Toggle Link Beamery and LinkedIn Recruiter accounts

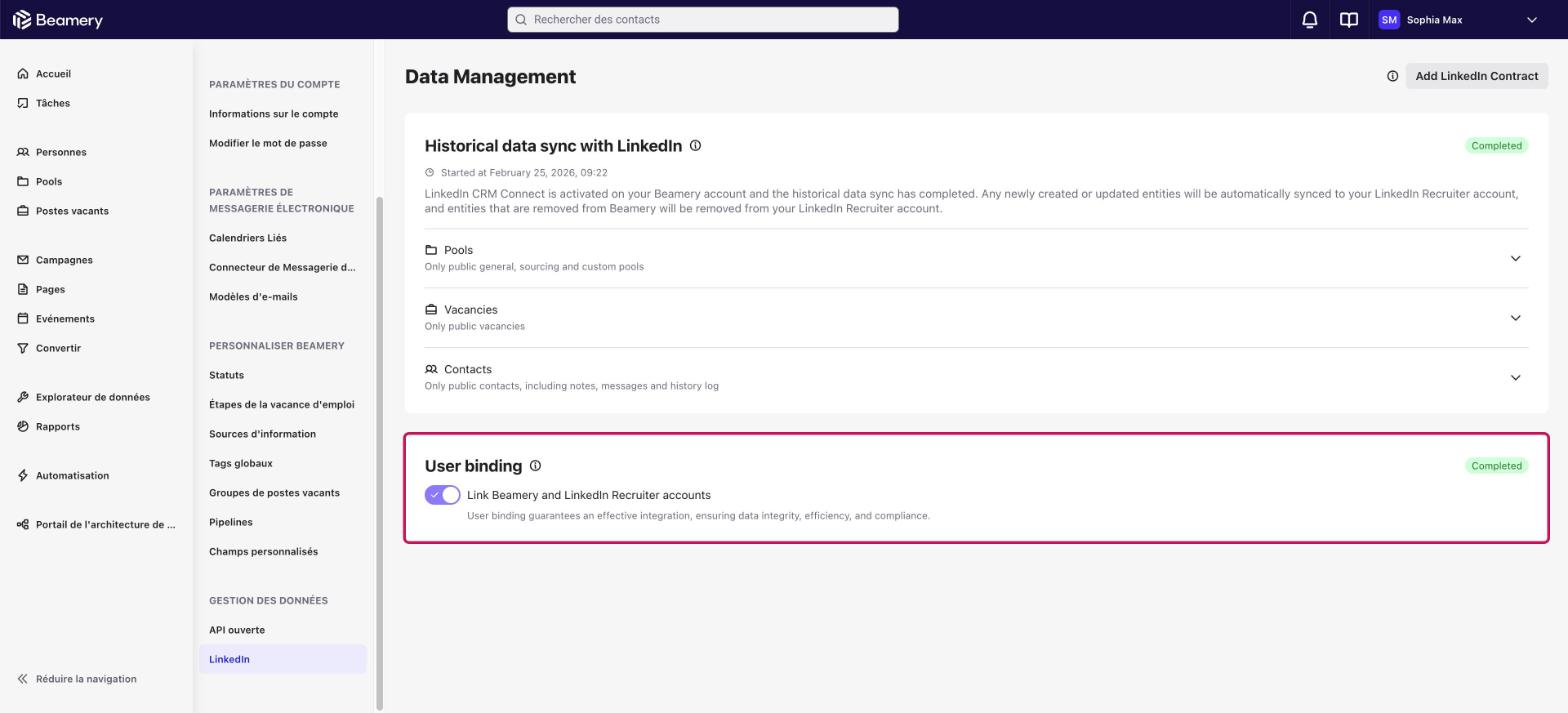[442, 495]
